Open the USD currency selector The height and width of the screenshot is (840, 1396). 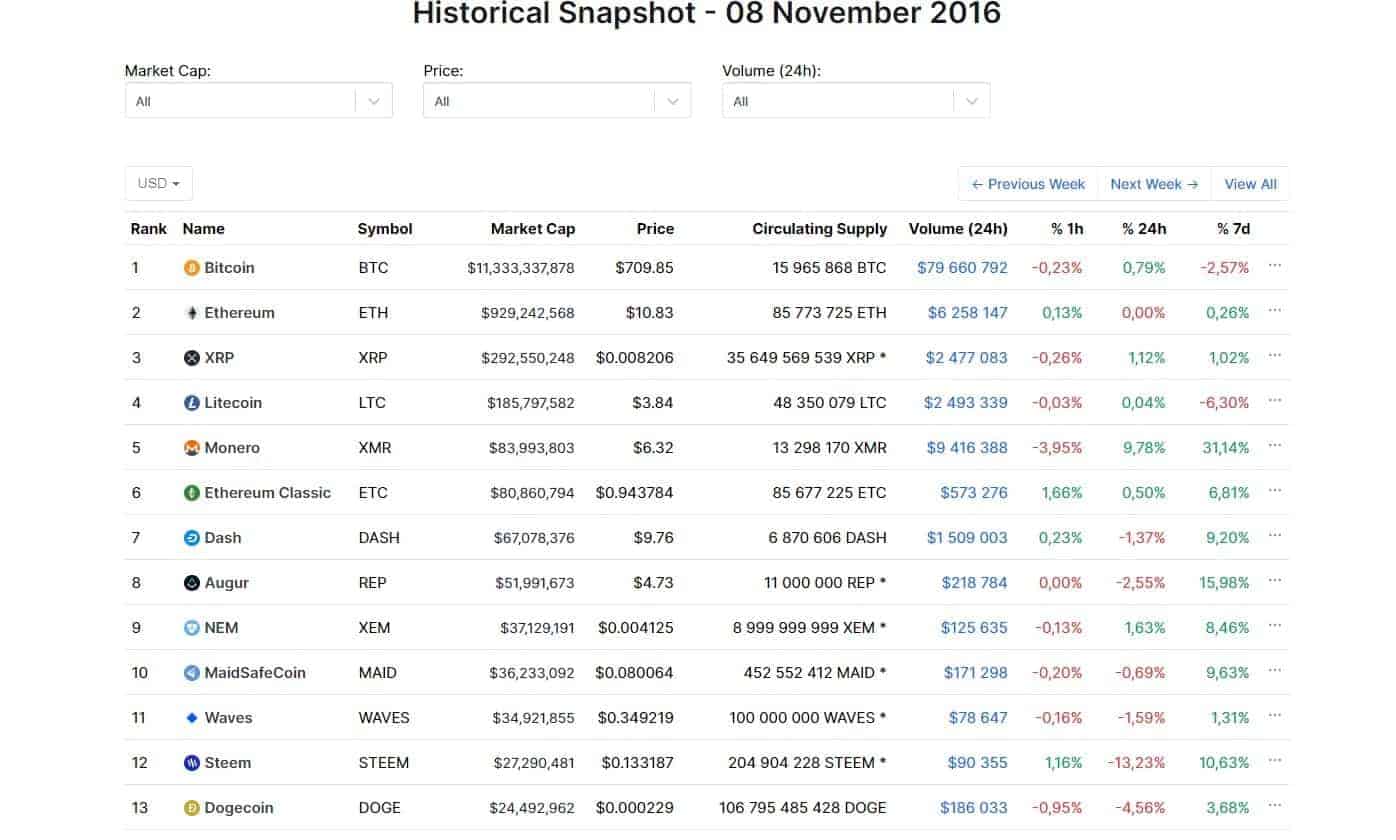pos(158,183)
